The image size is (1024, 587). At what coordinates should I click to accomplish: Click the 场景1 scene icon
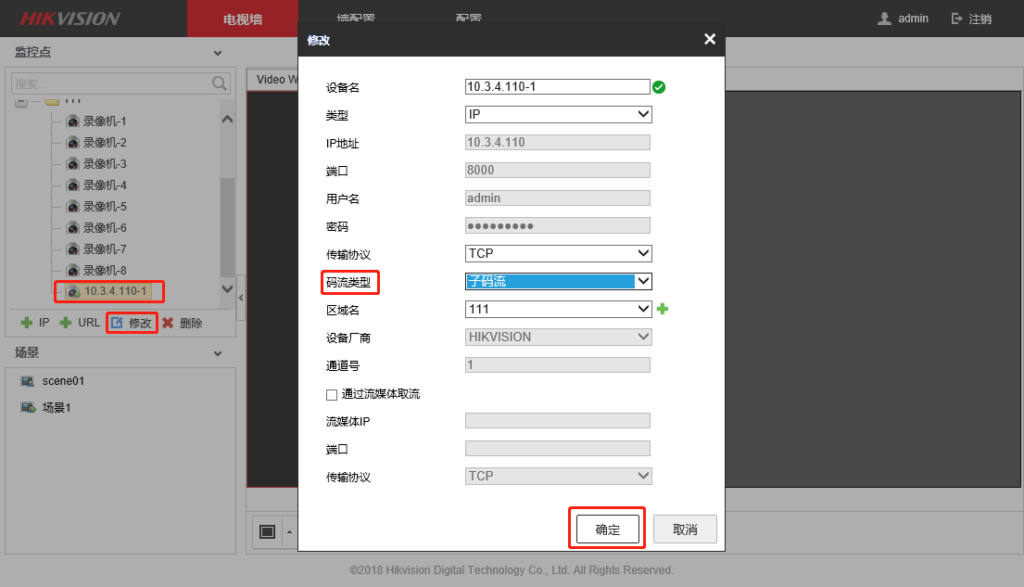tap(30, 407)
